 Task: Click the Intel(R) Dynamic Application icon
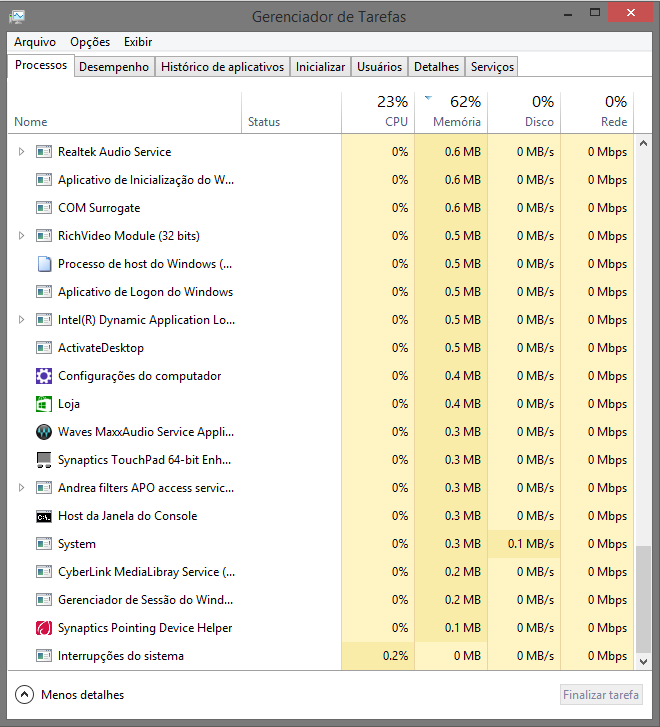pyautogui.click(x=44, y=319)
